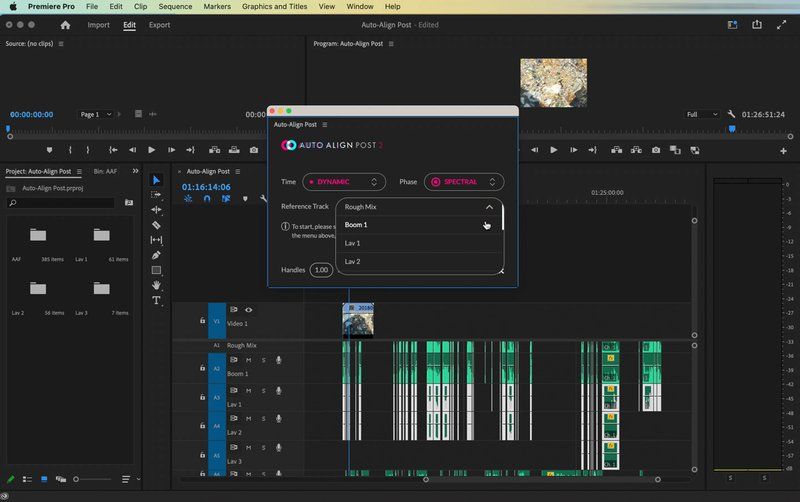Open the Lav 3 bin folder
The height and width of the screenshot is (502, 800).
pyautogui.click(x=101, y=289)
